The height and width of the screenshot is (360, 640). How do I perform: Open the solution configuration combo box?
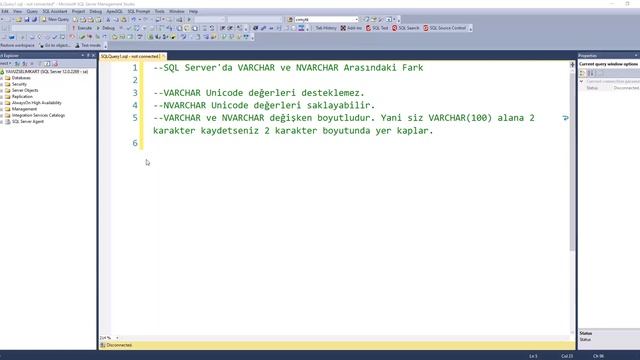[x=209, y=20]
